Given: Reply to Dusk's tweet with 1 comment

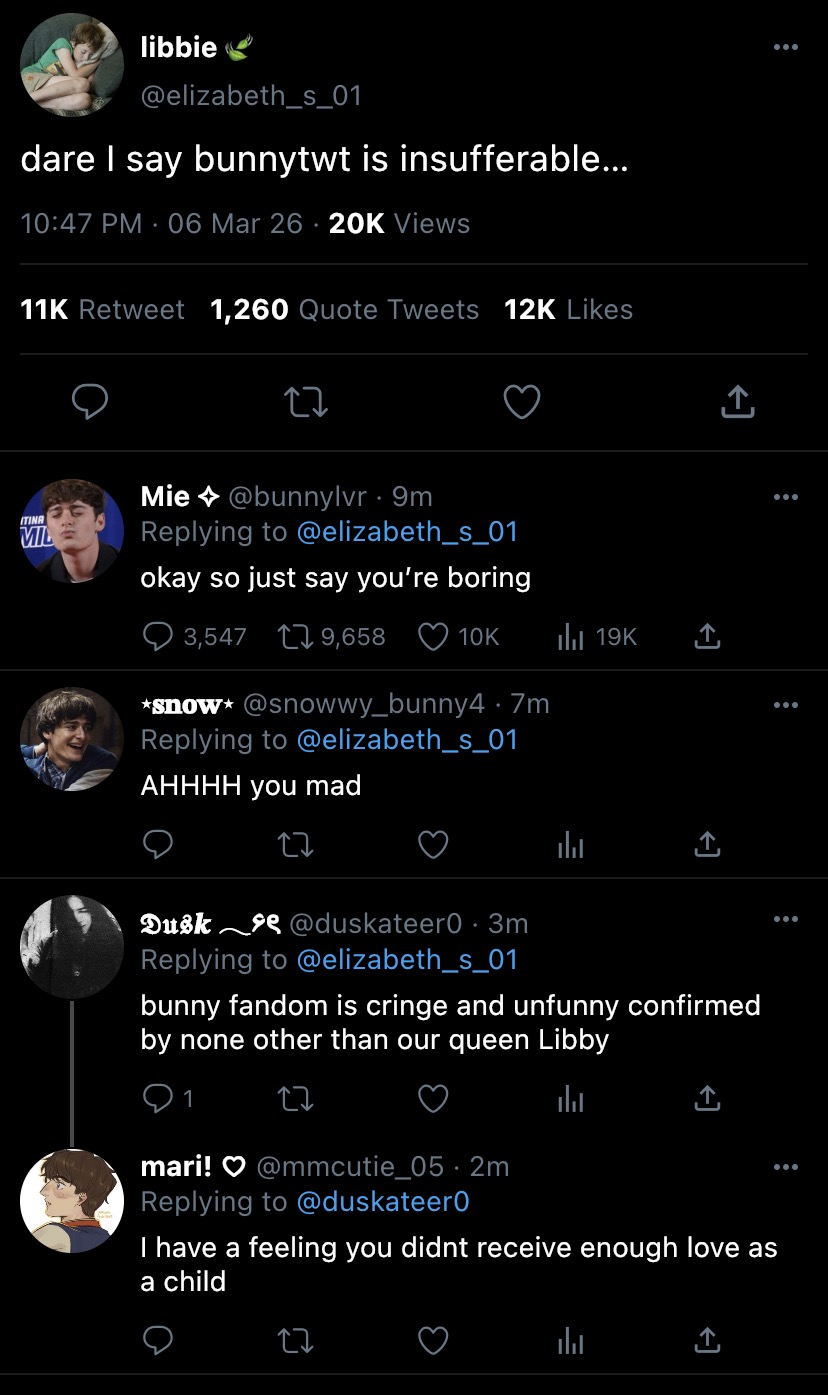Looking at the screenshot, I should click(x=158, y=1099).
